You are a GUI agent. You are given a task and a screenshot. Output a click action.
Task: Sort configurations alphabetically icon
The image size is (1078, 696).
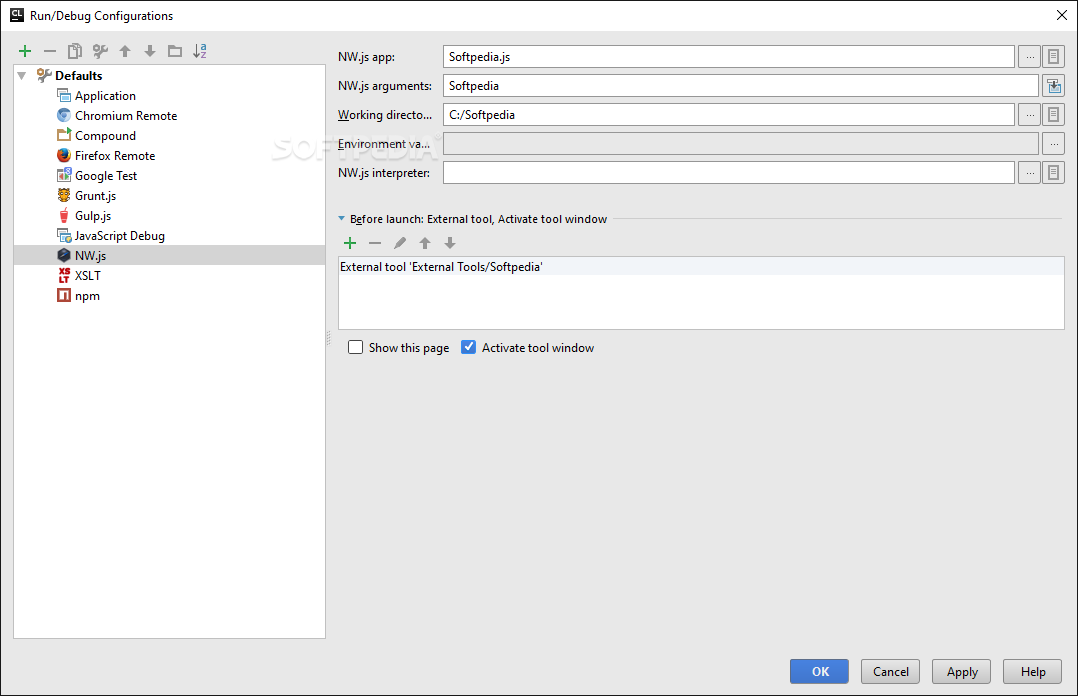pos(200,51)
